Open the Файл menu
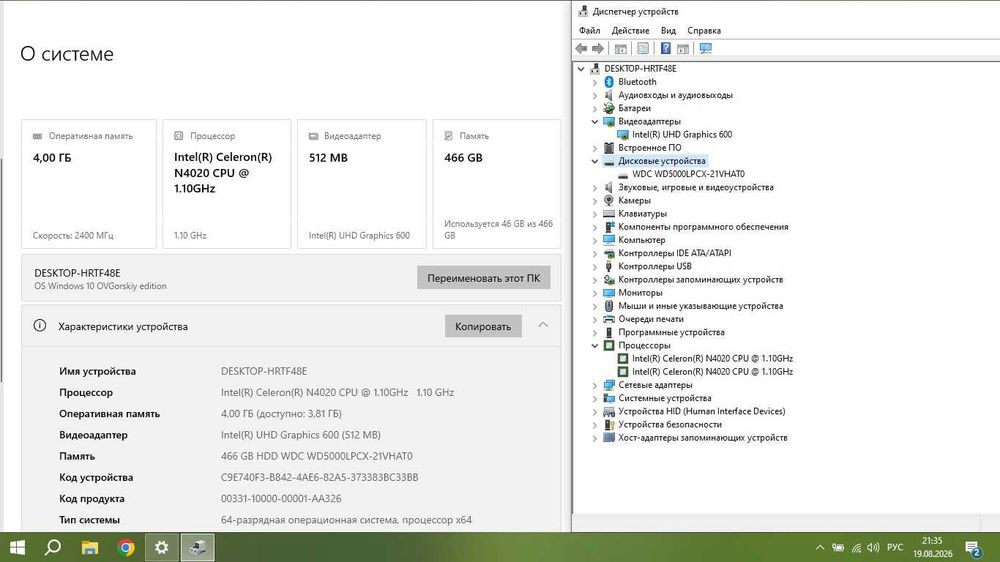Viewport: 1000px width, 562px height. click(589, 31)
